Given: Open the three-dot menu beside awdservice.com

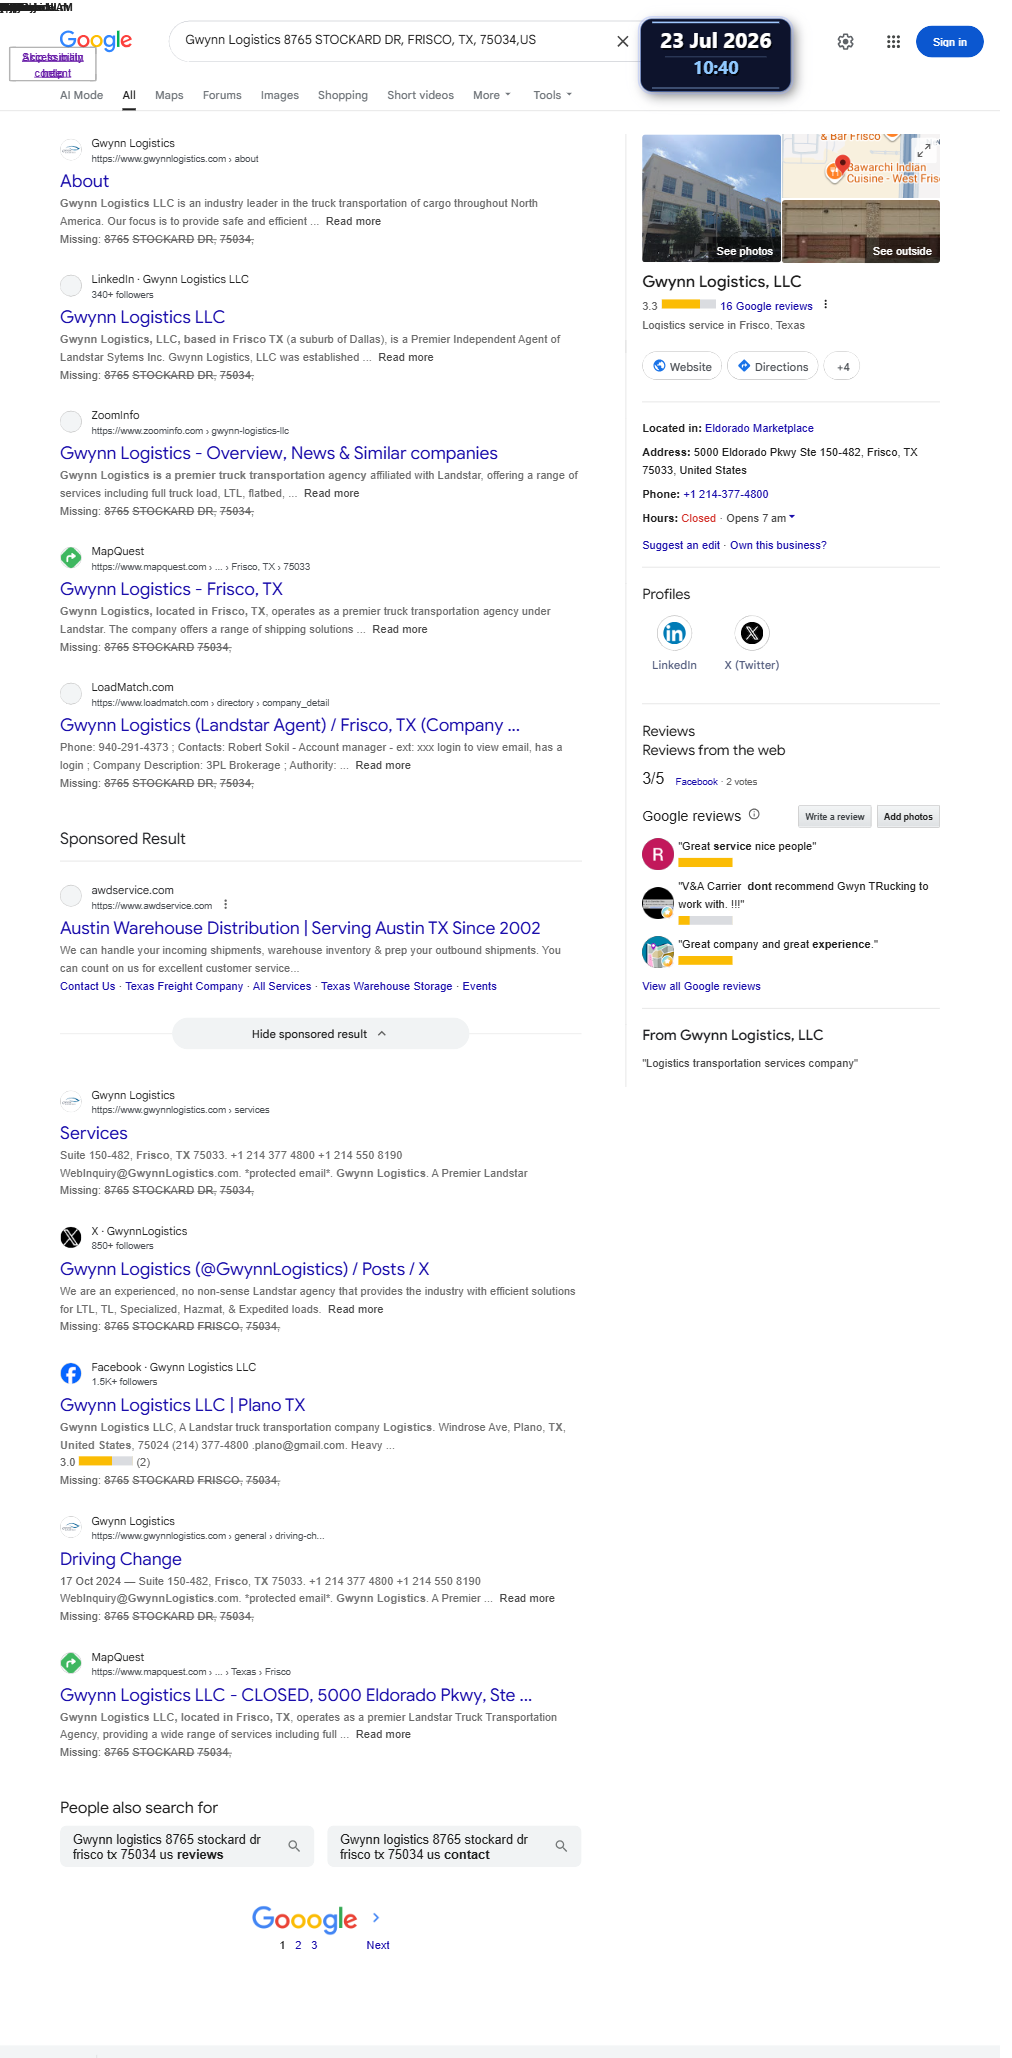Looking at the screenshot, I should [226, 904].
